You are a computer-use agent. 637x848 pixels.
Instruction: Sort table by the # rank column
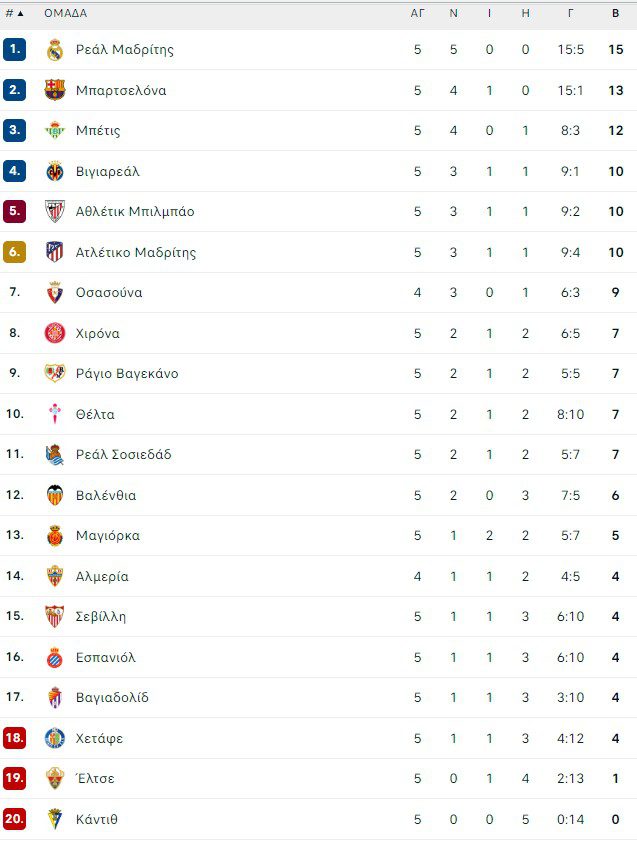(x=14, y=14)
